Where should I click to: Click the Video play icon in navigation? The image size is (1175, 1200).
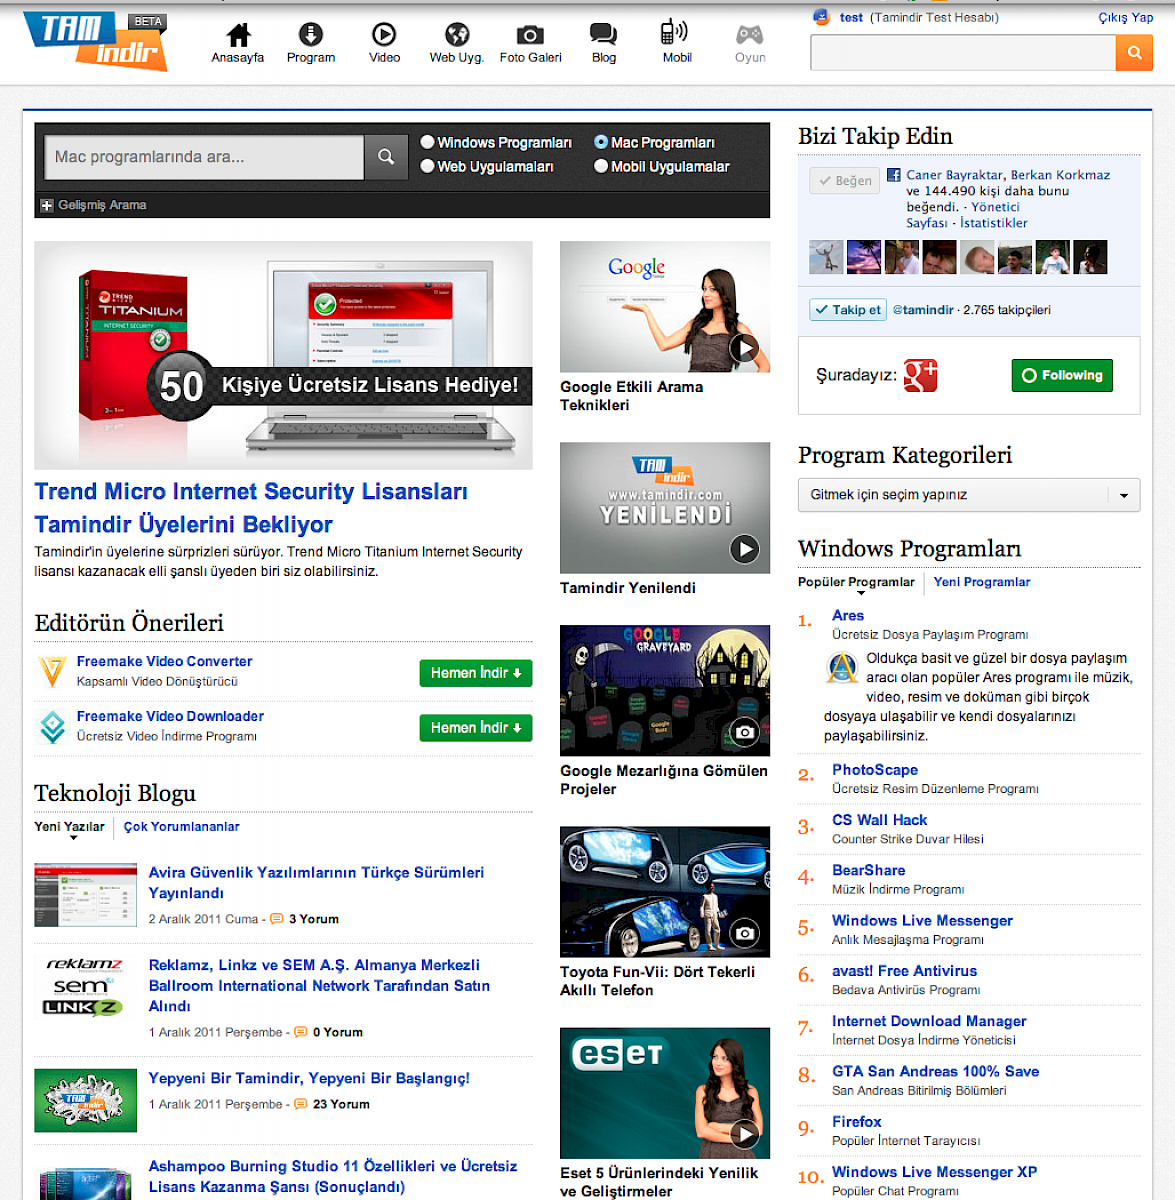click(x=384, y=36)
